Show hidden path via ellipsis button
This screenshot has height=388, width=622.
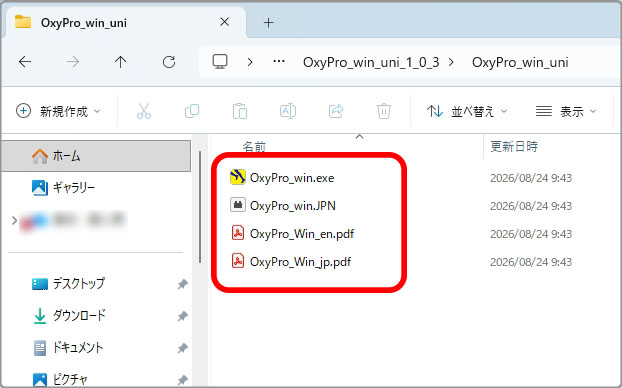279,61
